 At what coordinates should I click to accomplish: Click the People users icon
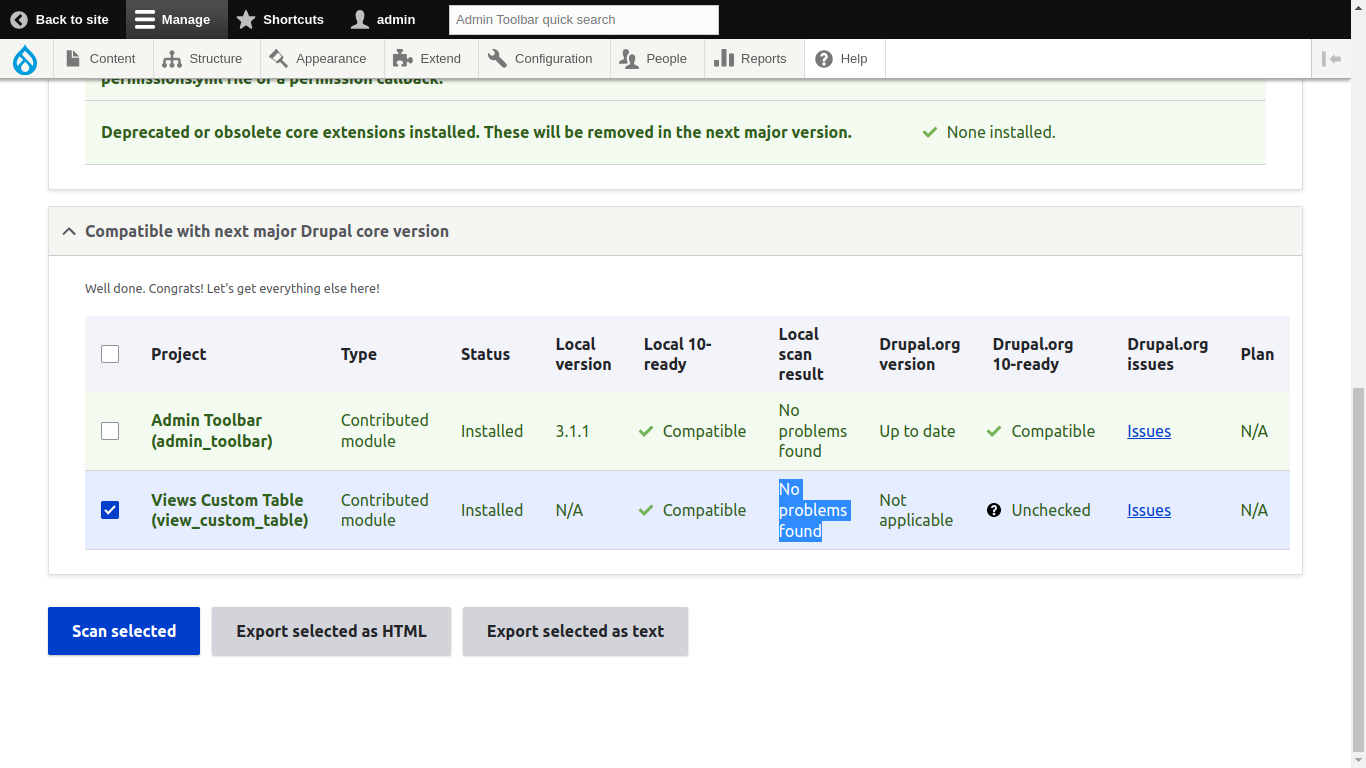pyautogui.click(x=628, y=58)
